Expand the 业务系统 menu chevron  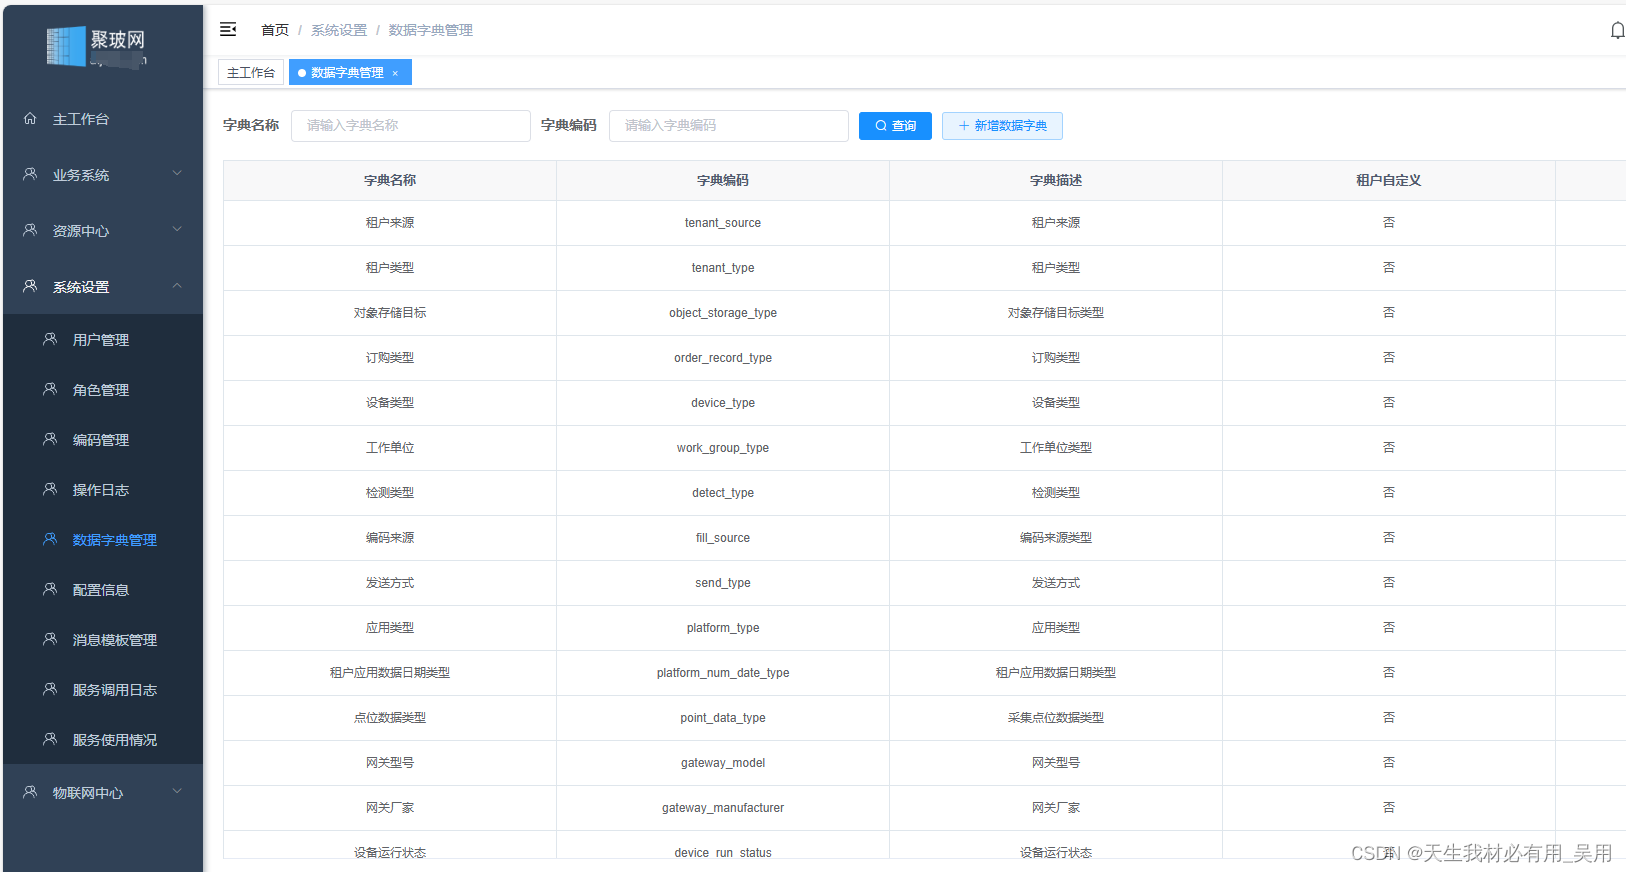177,173
